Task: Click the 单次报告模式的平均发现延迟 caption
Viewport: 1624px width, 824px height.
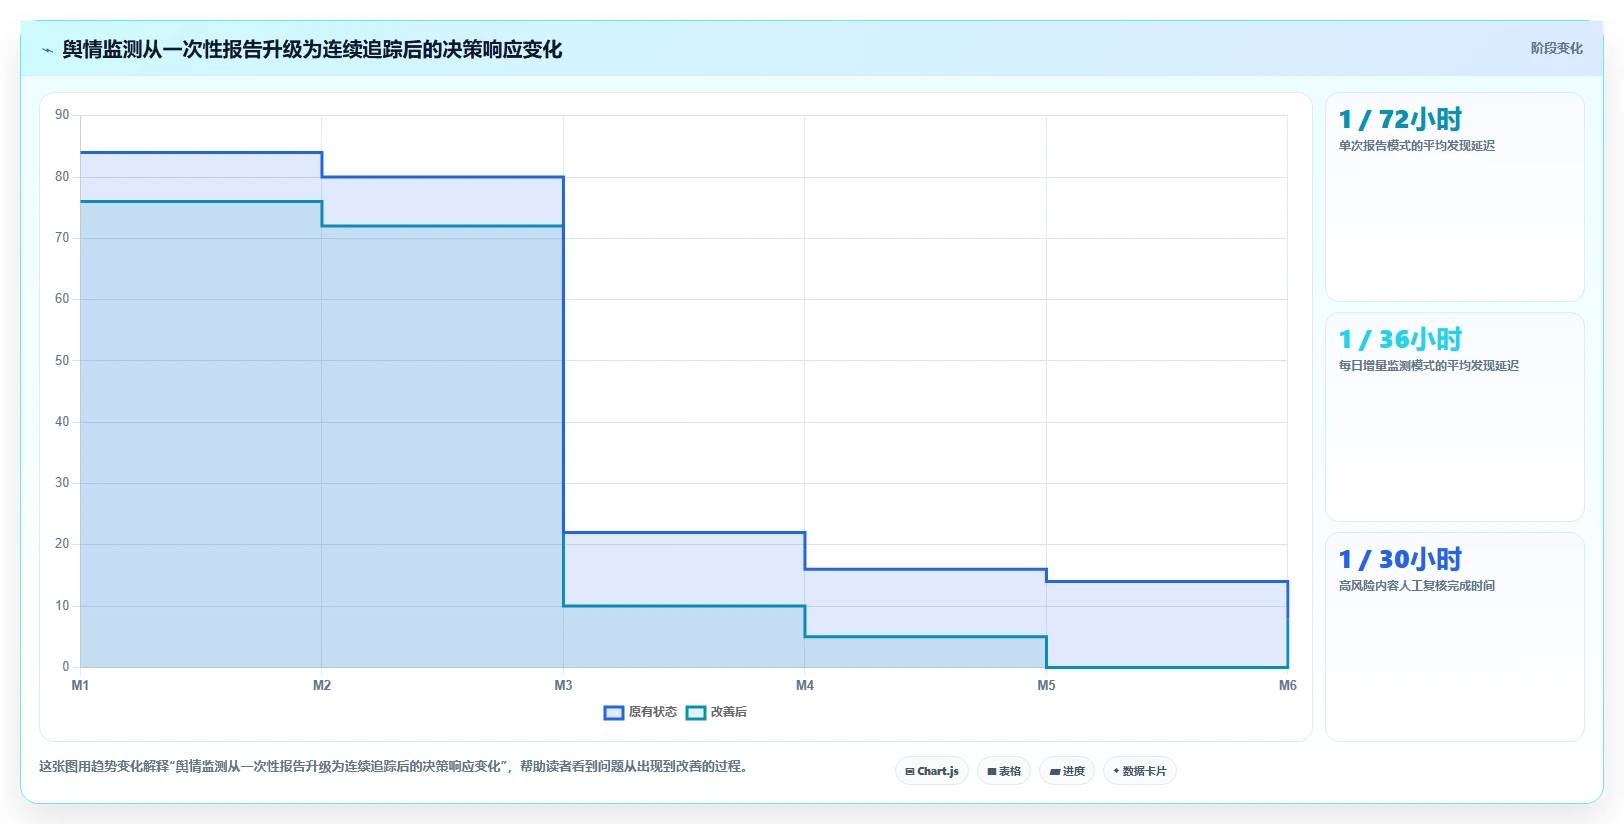Action: [1416, 146]
